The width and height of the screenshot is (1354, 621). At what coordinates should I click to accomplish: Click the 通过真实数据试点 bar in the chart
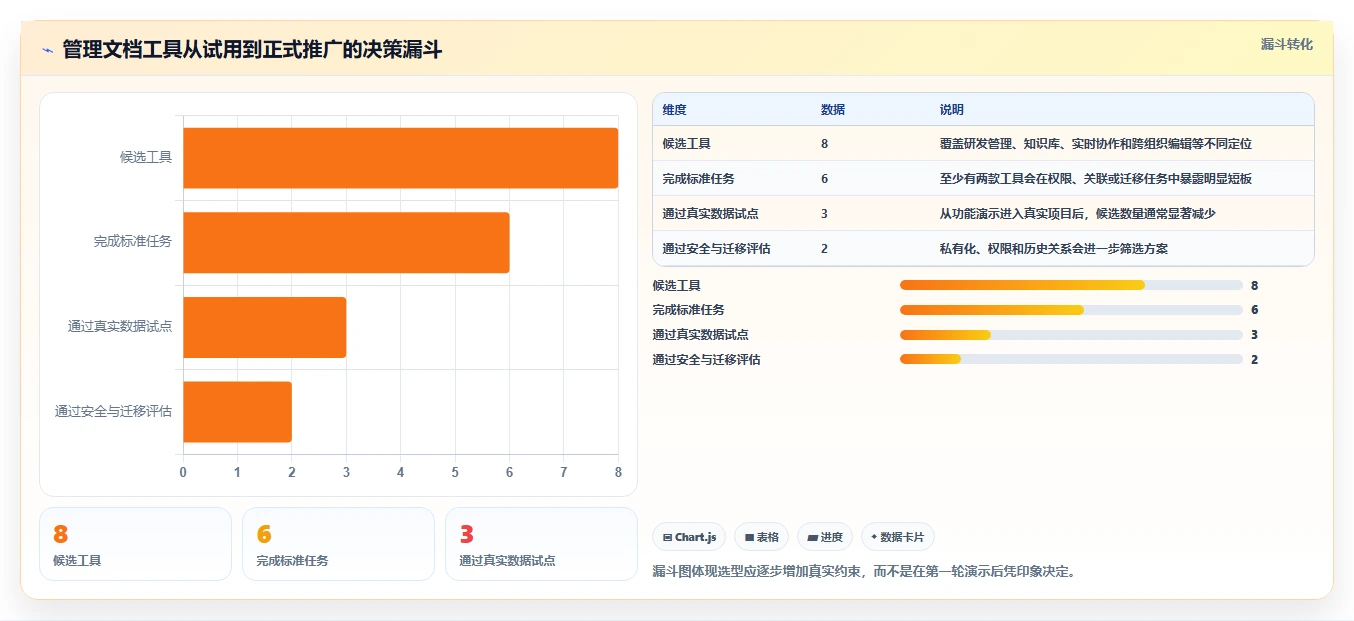[264, 327]
